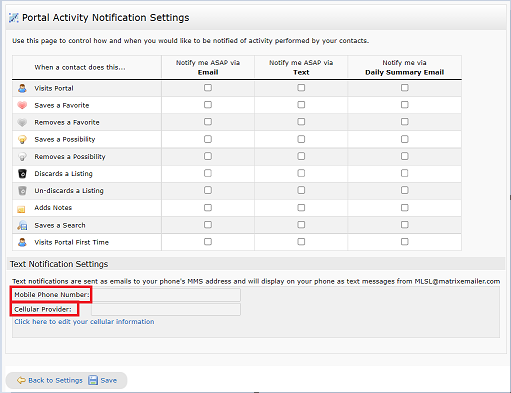Click the black trash Discards a Listing icon
The width and height of the screenshot is (511, 393).
pos(22,174)
